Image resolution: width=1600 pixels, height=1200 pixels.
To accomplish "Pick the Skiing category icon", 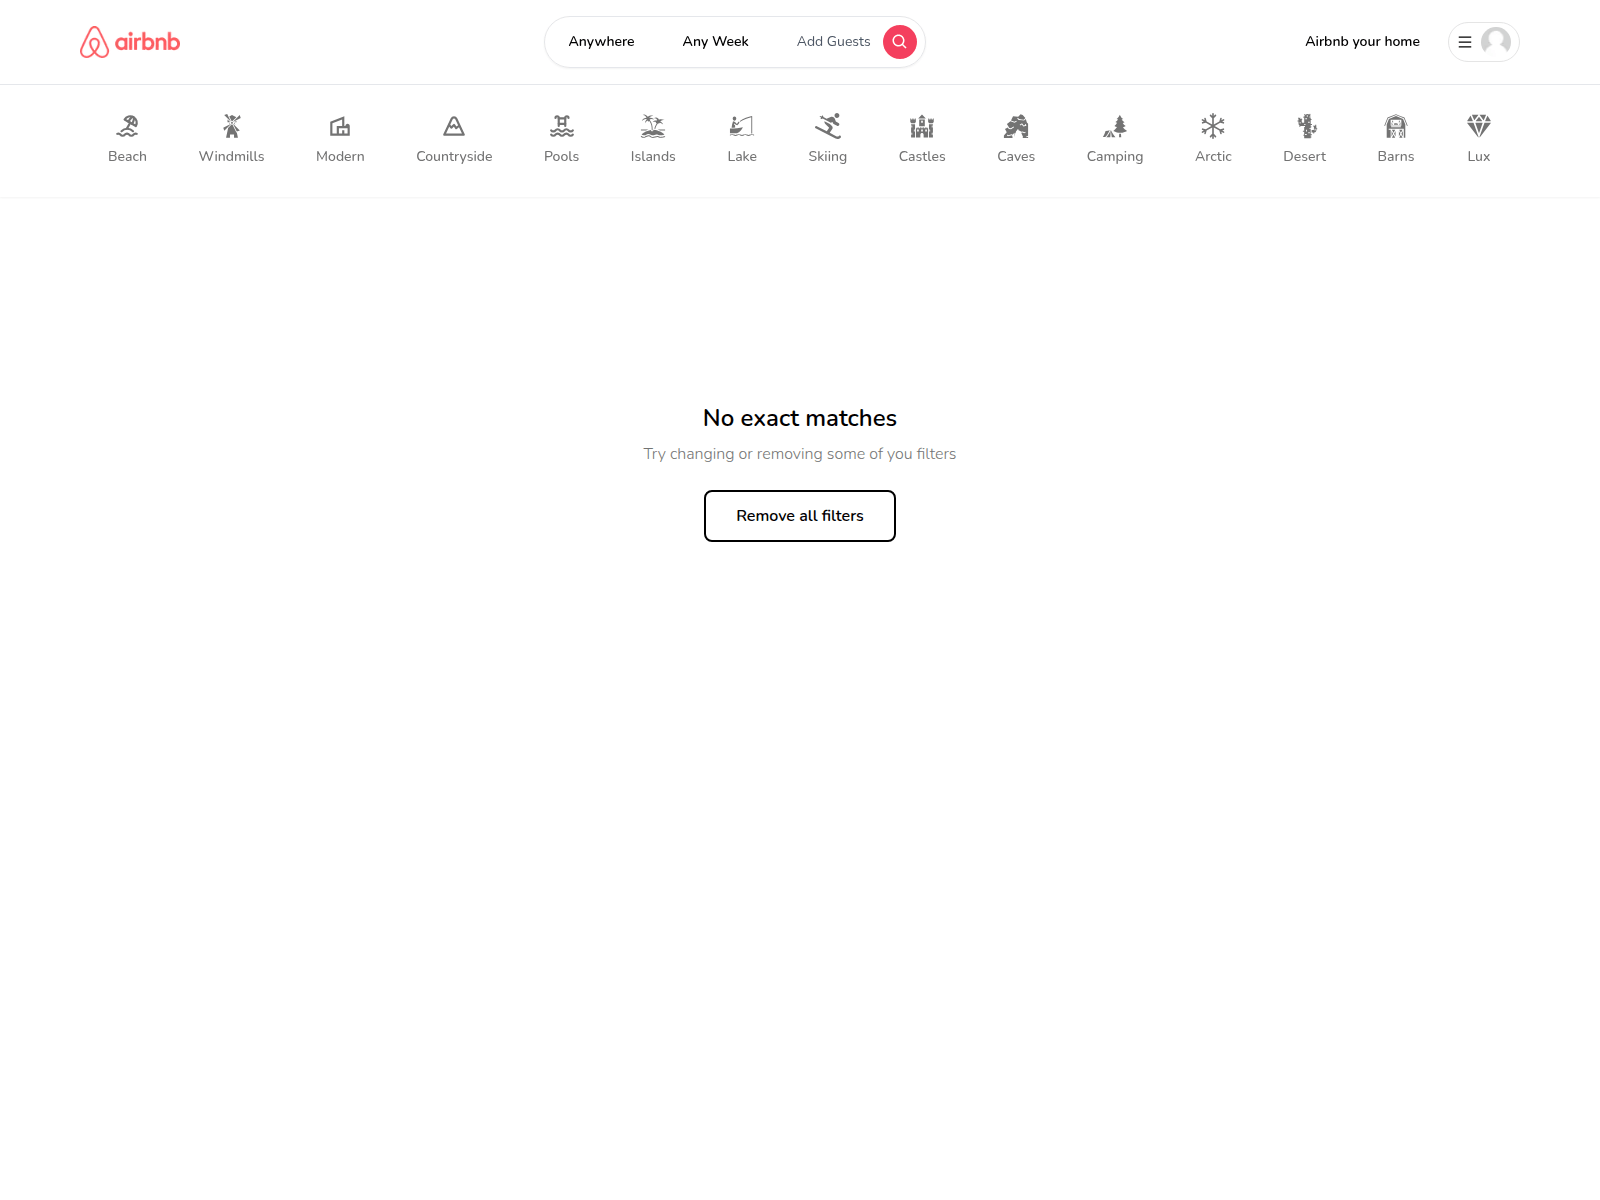I will tap(828, 126).
